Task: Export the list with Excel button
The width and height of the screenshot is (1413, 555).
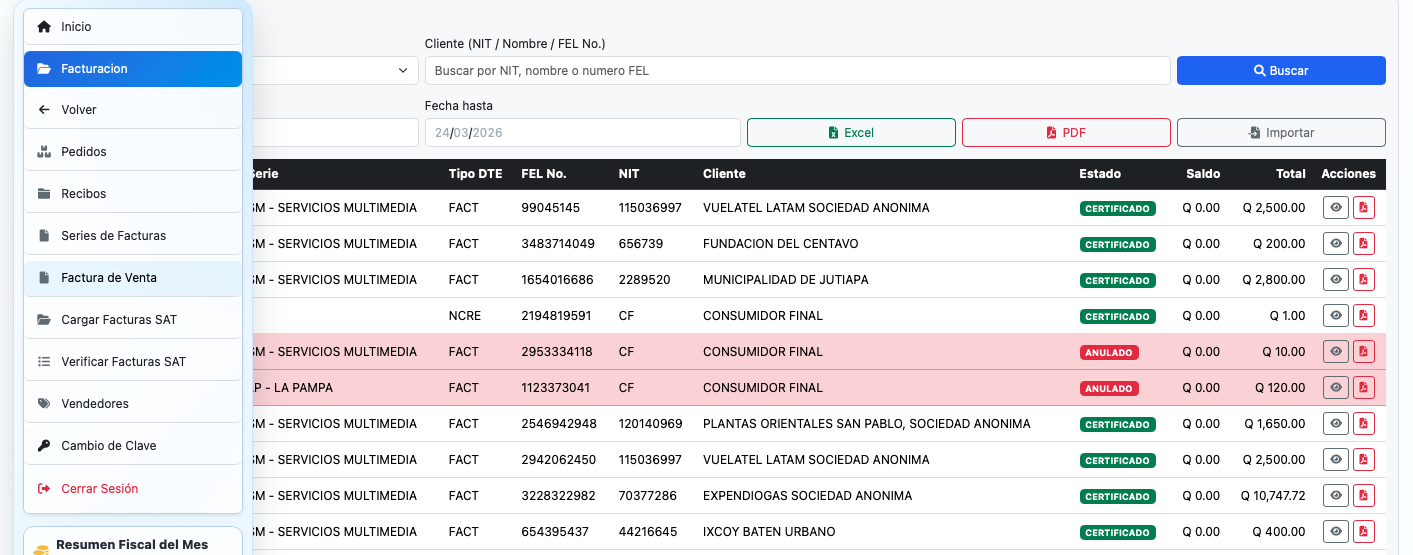Action: [851, 133]
